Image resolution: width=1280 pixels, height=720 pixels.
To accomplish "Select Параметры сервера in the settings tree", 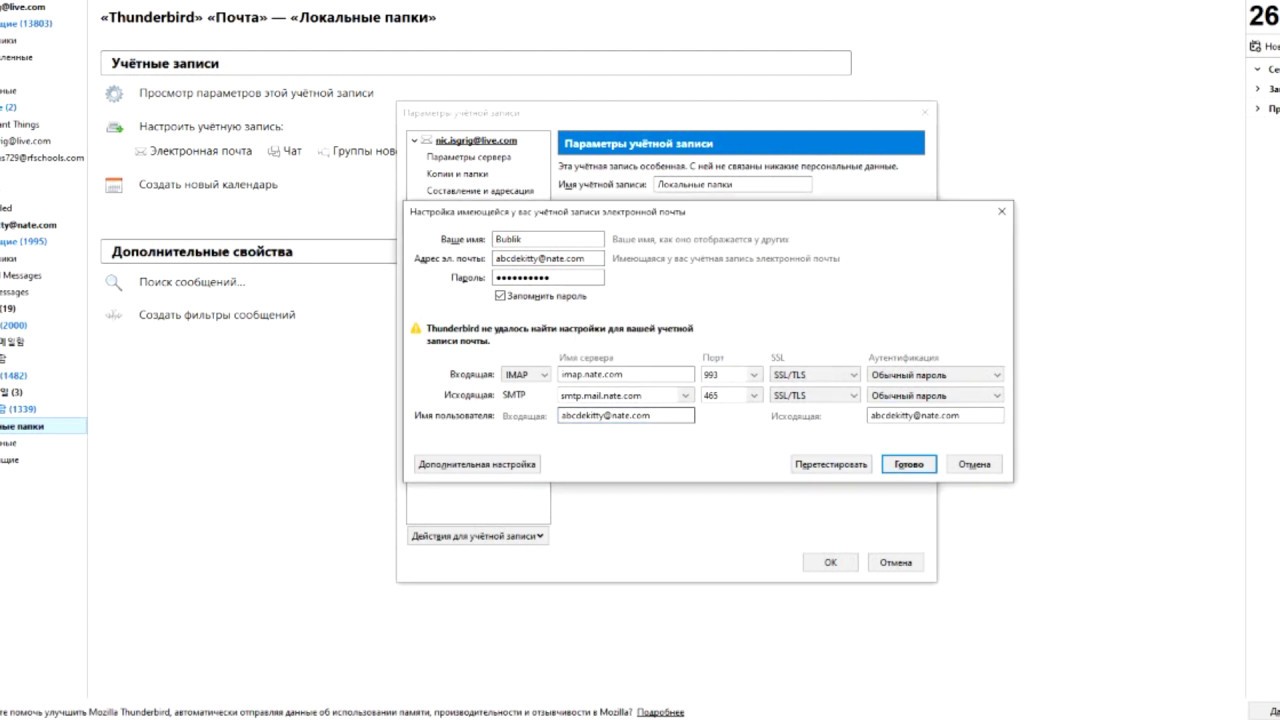I will (x=468, y=157).
